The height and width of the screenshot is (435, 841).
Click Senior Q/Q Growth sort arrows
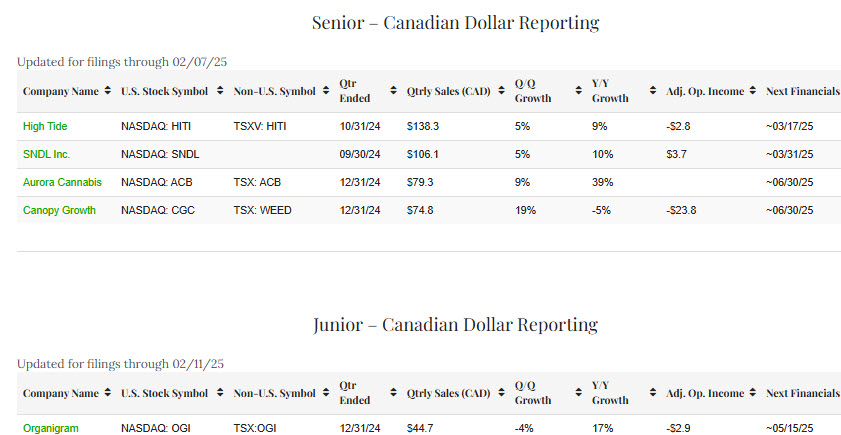(578, 91)
